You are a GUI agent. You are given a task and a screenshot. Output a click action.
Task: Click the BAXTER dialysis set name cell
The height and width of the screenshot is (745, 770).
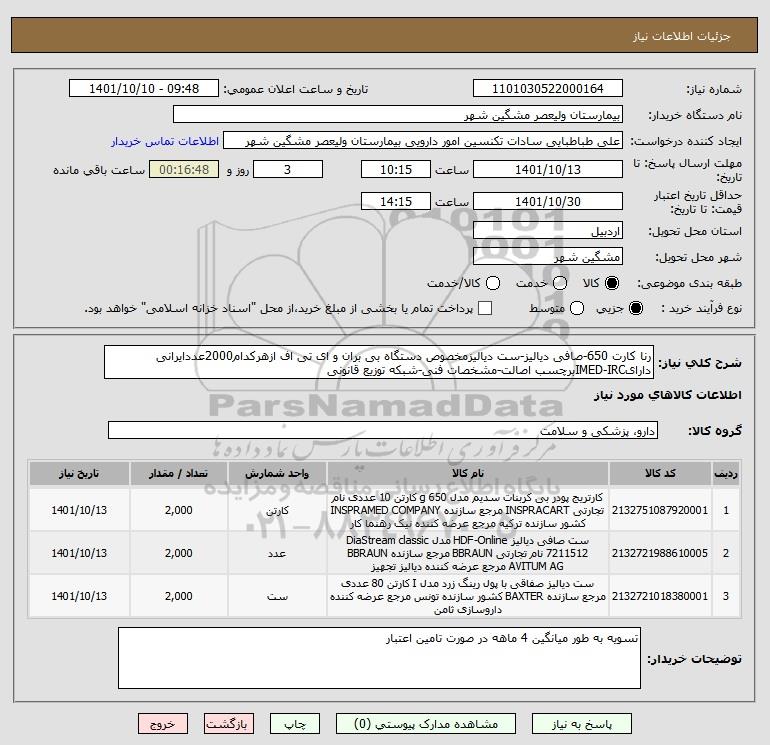pyautogui.click(x=468, y=596)
